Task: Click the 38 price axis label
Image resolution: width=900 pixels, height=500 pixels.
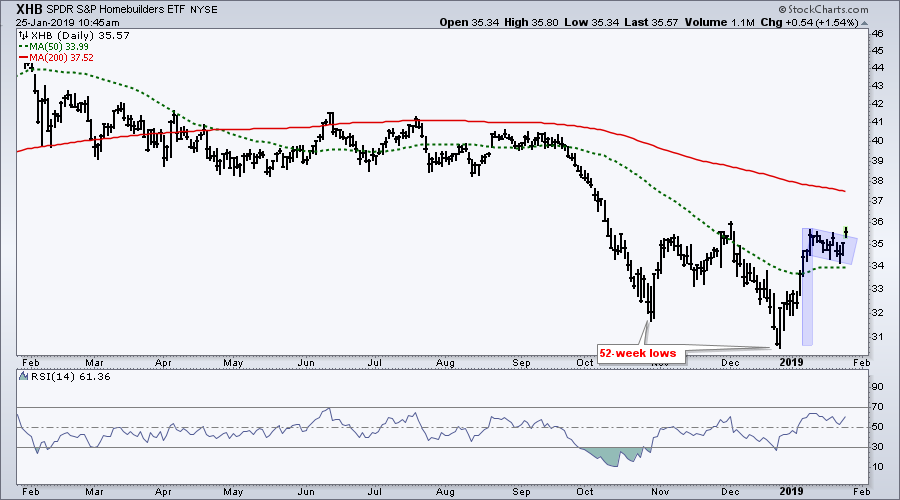Action: [x=878, y=180]
